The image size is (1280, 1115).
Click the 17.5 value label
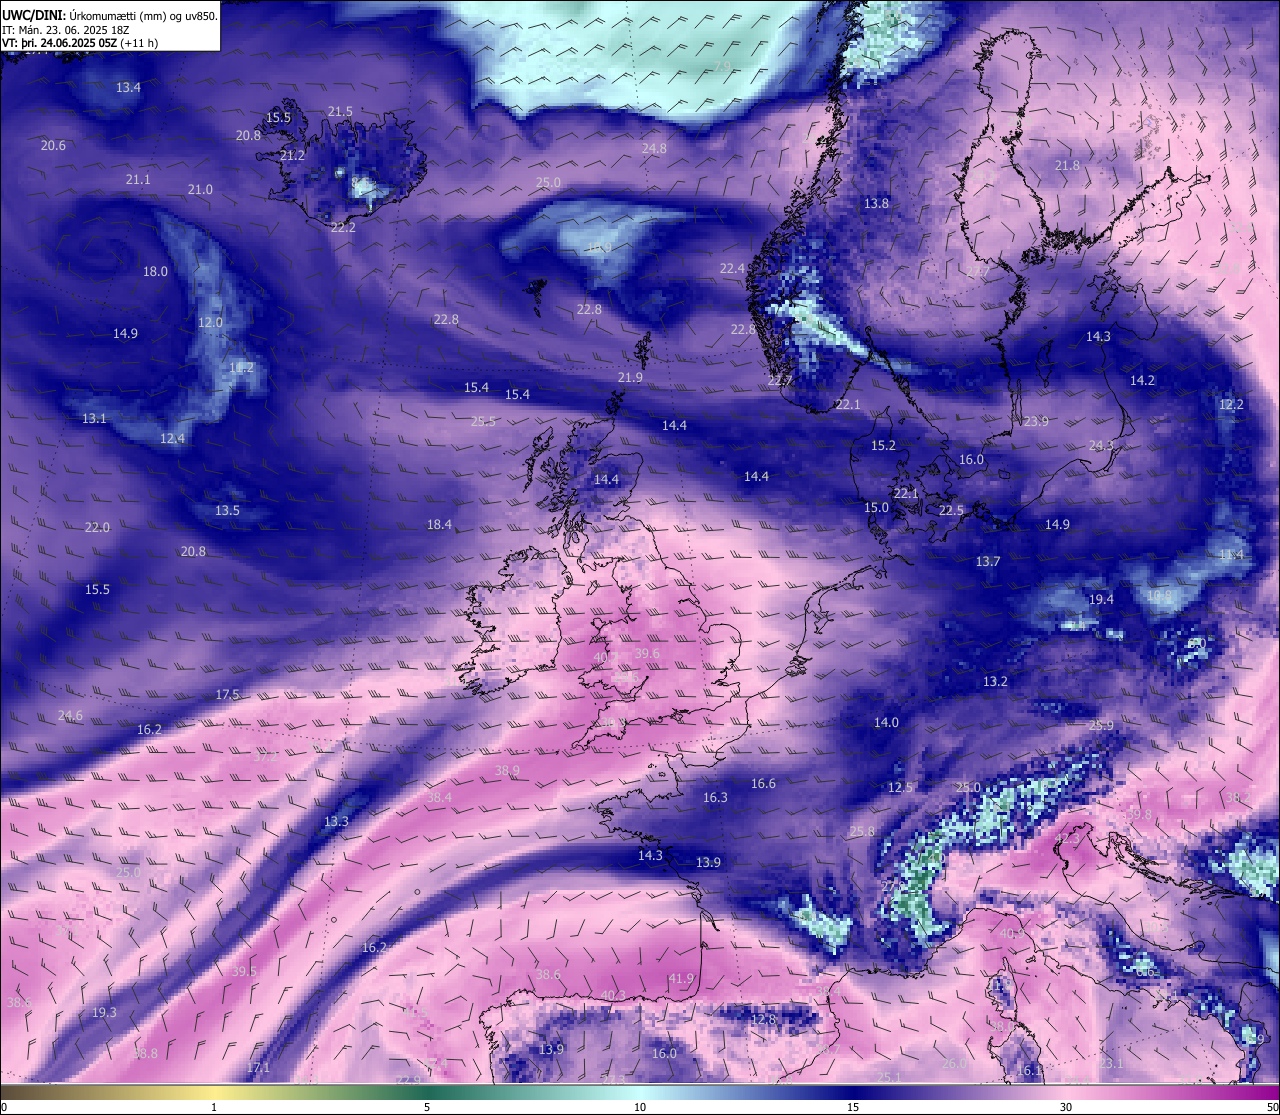tap(227, 695)
